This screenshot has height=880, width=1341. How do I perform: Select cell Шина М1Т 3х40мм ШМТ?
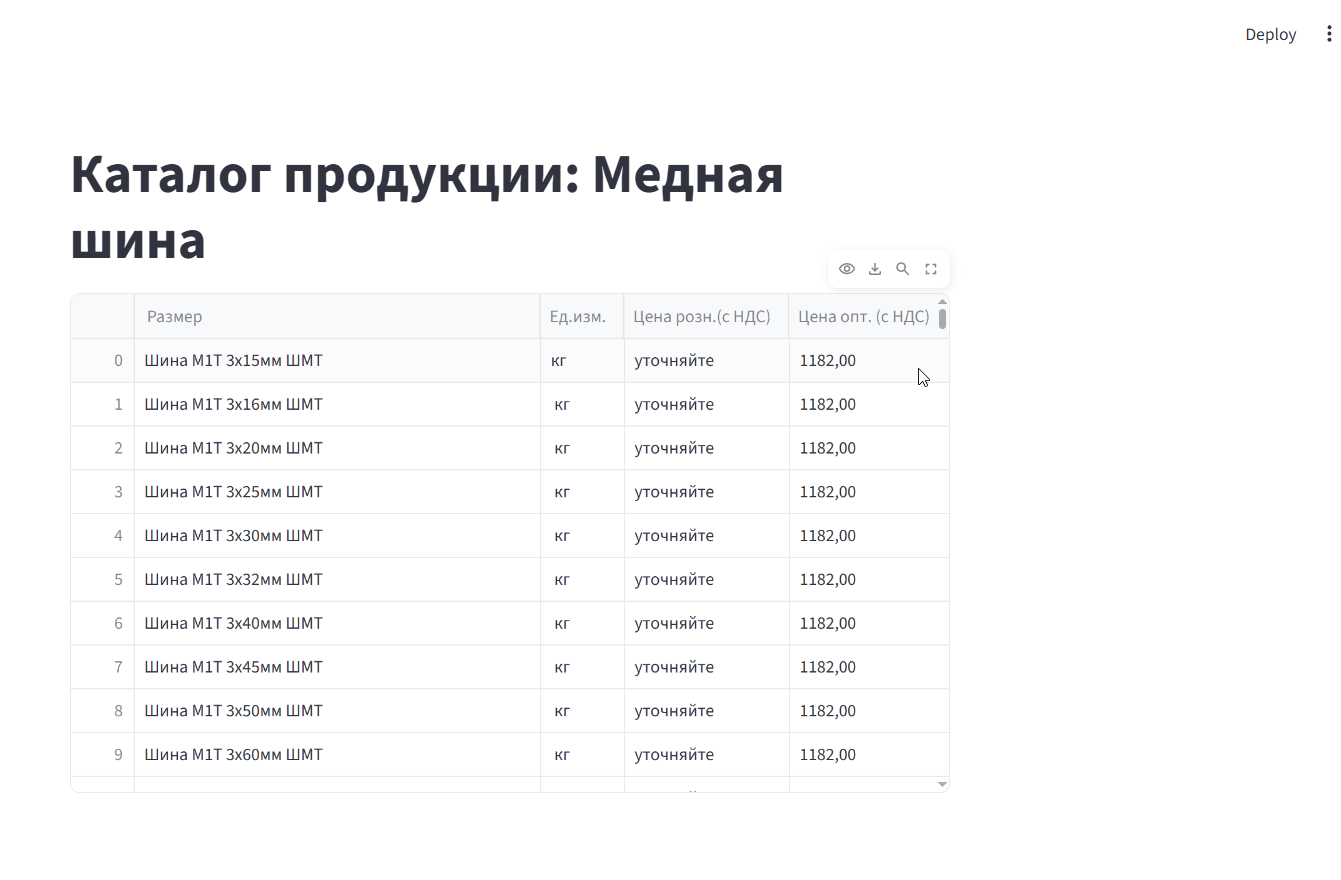point(337,624)
